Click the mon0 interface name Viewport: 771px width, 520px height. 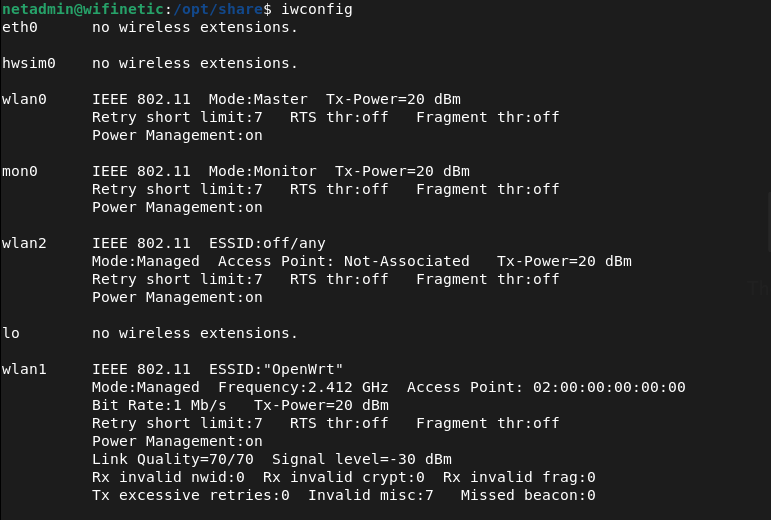point(20,171)
